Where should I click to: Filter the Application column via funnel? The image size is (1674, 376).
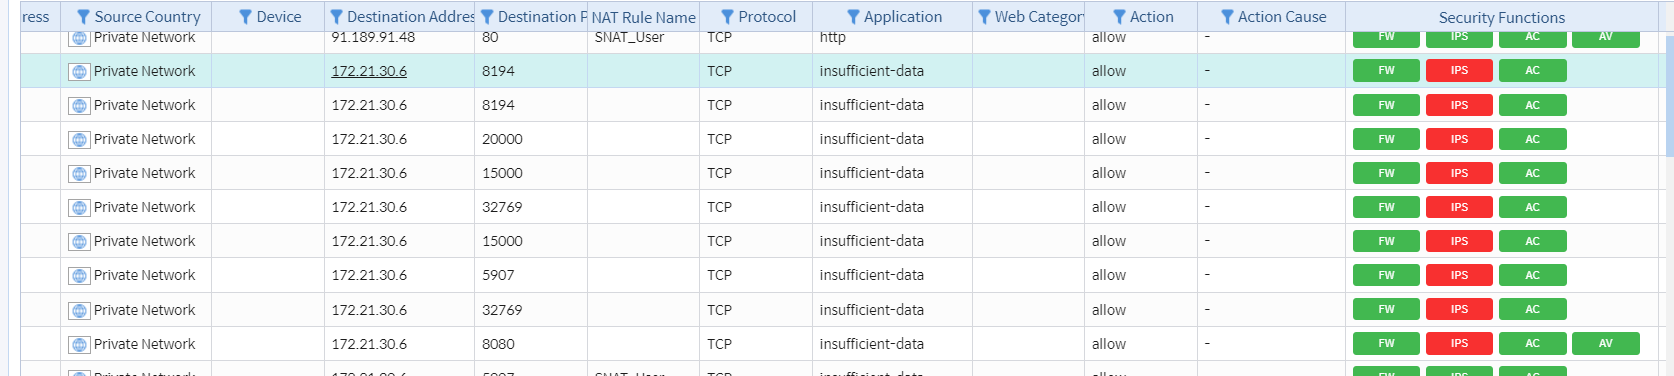(x=853, y=17)
